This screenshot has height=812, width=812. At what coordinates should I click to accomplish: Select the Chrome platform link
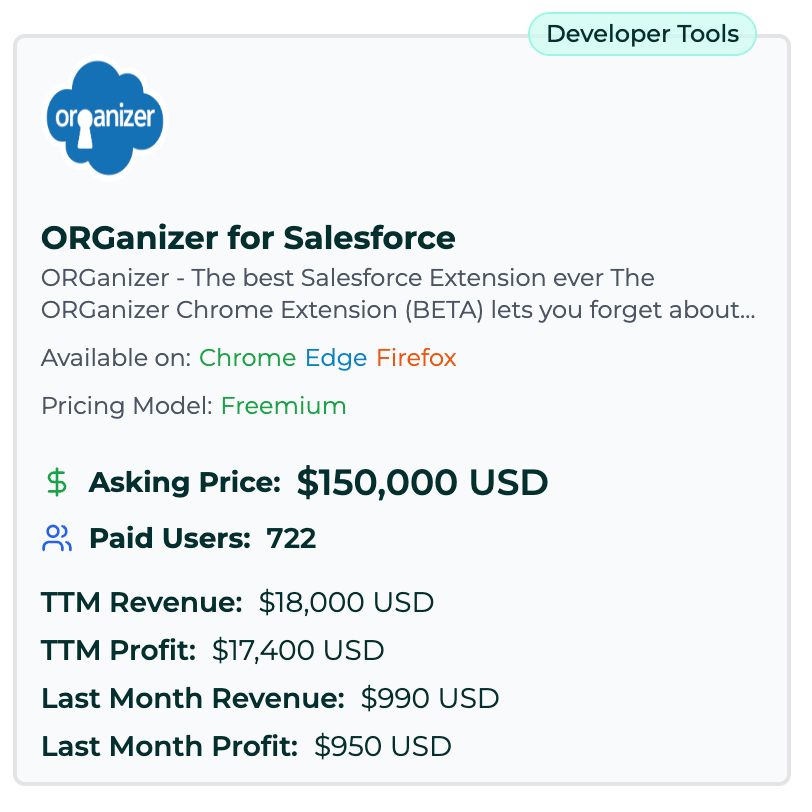(247, 358)
